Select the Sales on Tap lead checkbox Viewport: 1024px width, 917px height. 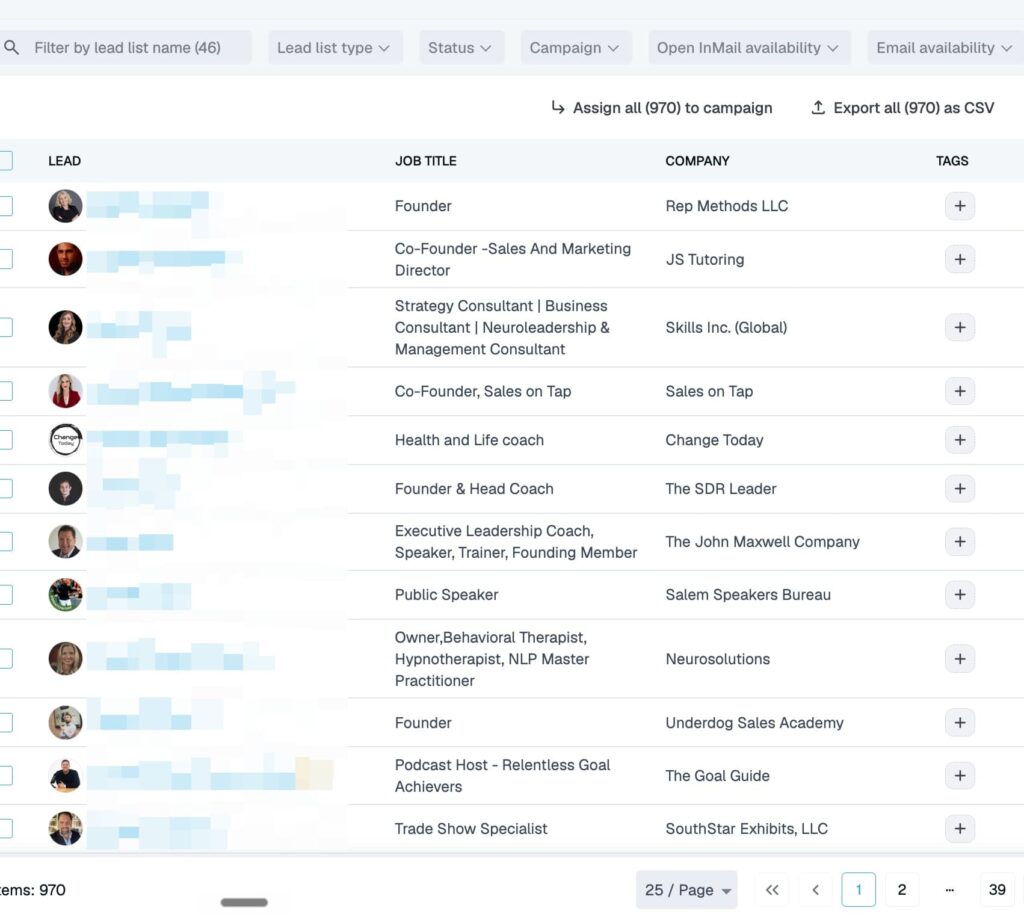pos(5,391)
